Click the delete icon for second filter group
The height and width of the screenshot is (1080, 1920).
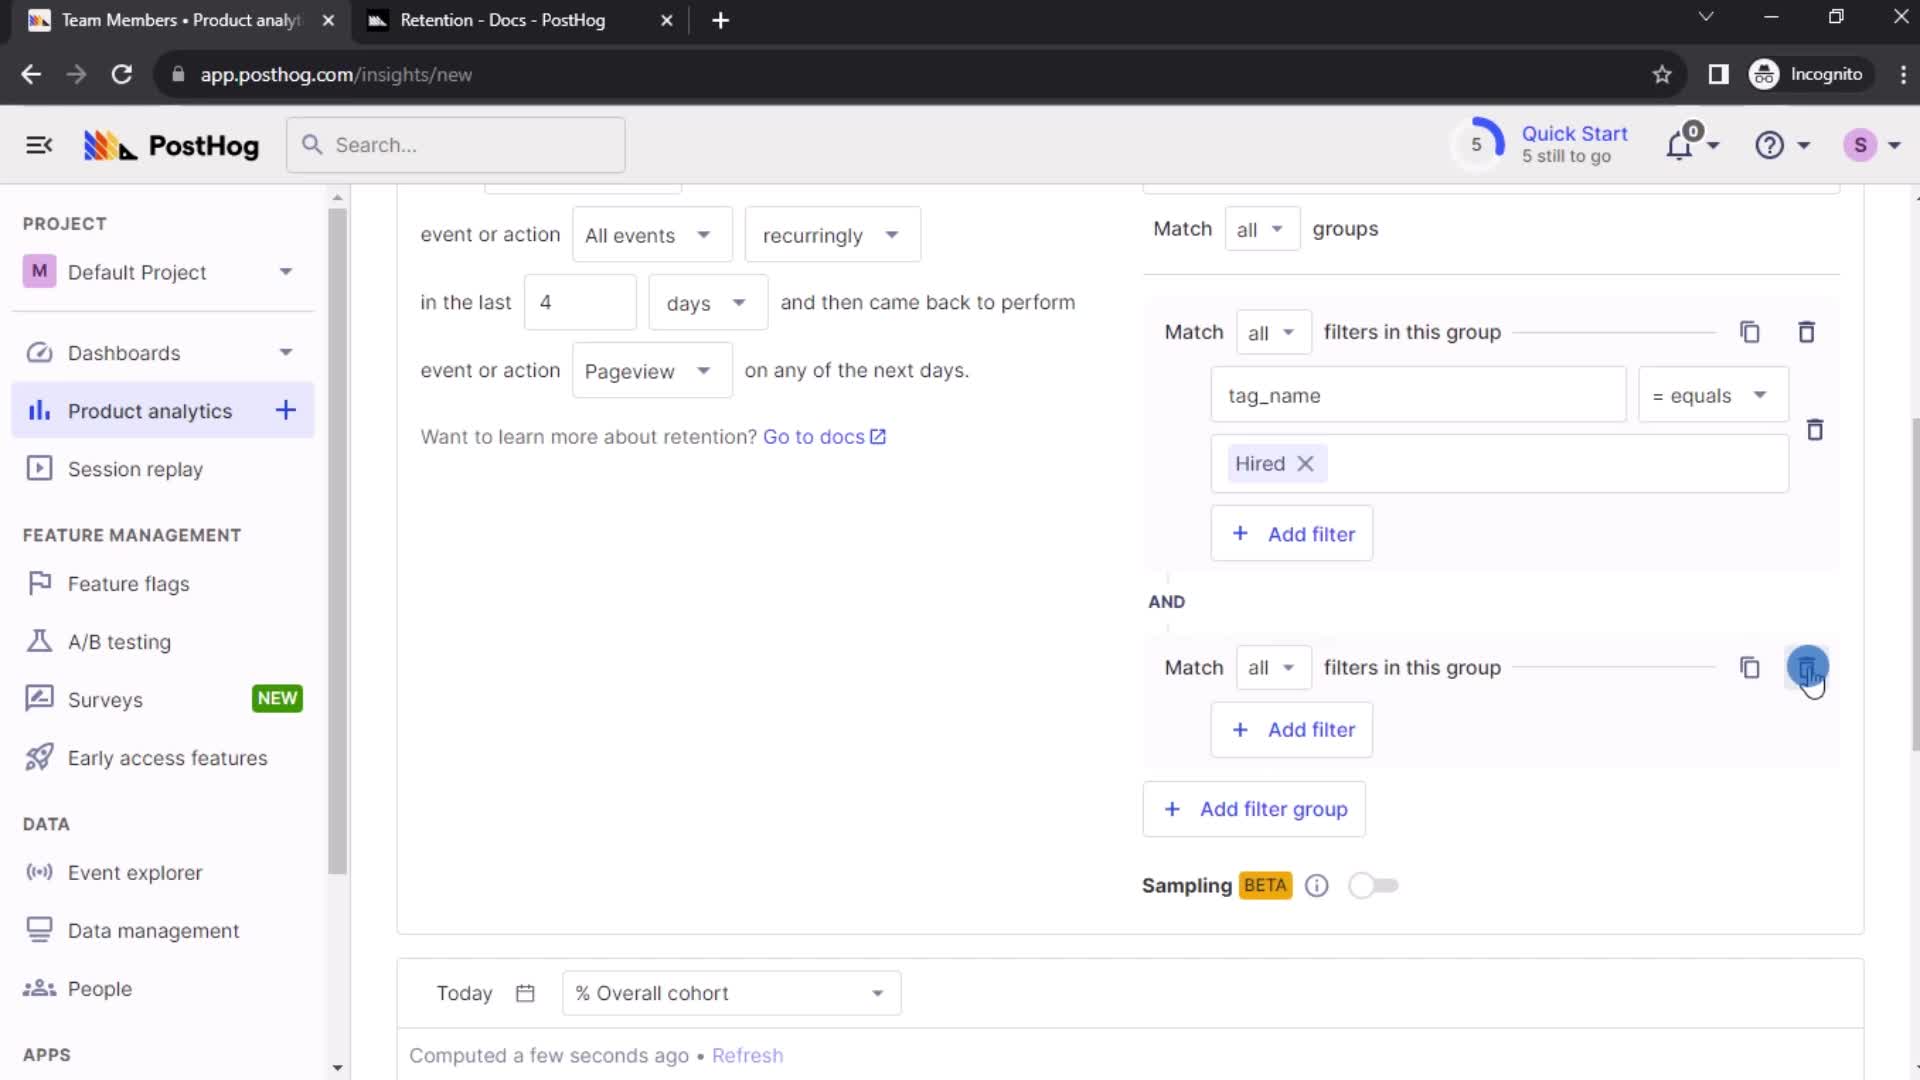point(1807,667)
